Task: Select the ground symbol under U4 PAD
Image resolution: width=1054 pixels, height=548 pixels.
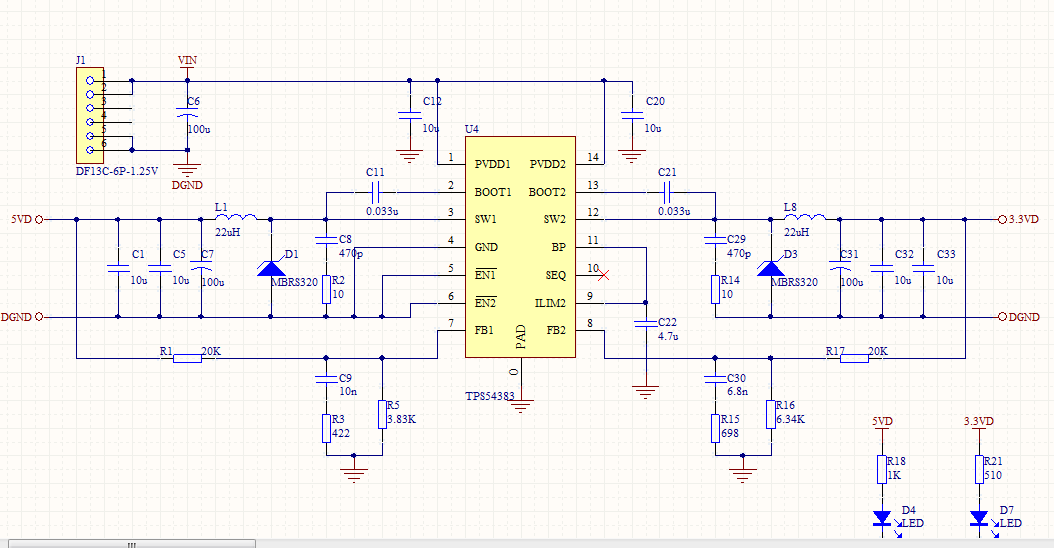Action: 520,406
